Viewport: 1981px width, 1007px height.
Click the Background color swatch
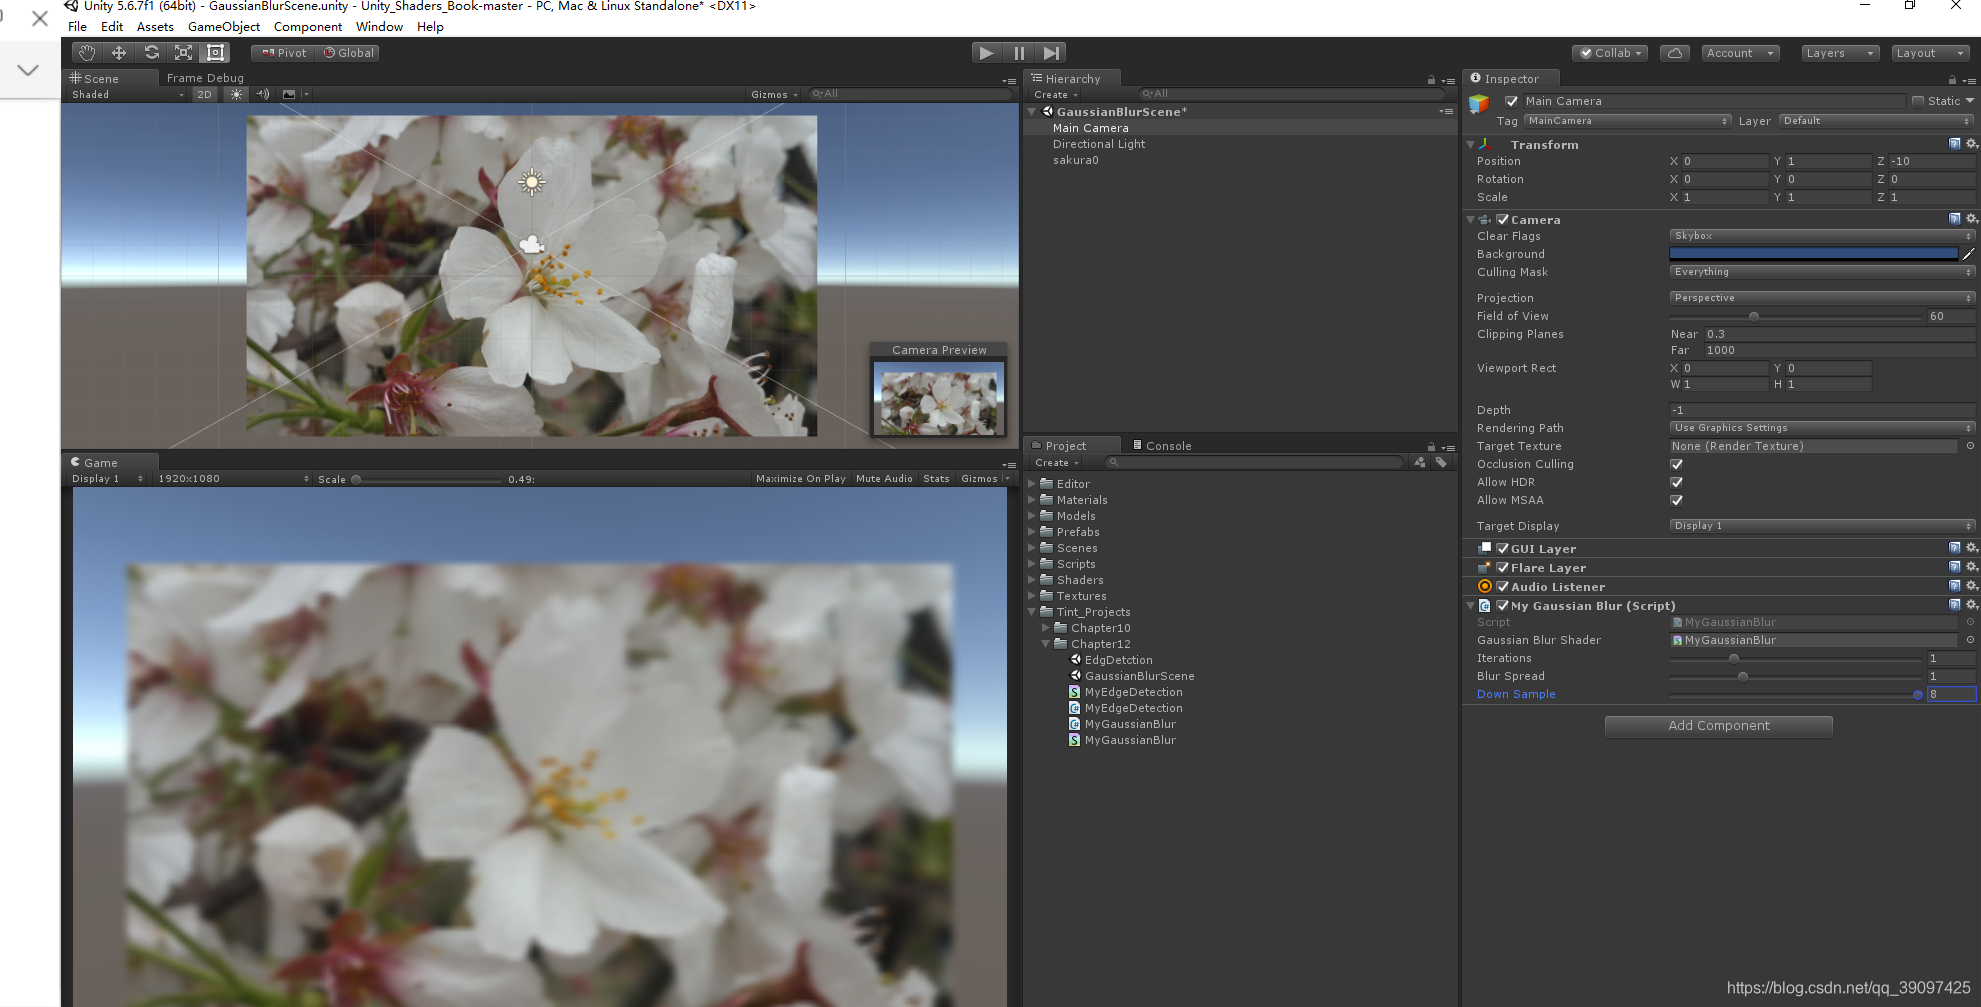[1814, 254]
